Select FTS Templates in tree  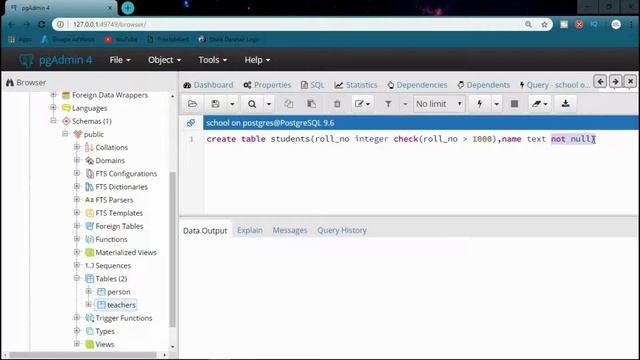119,213
